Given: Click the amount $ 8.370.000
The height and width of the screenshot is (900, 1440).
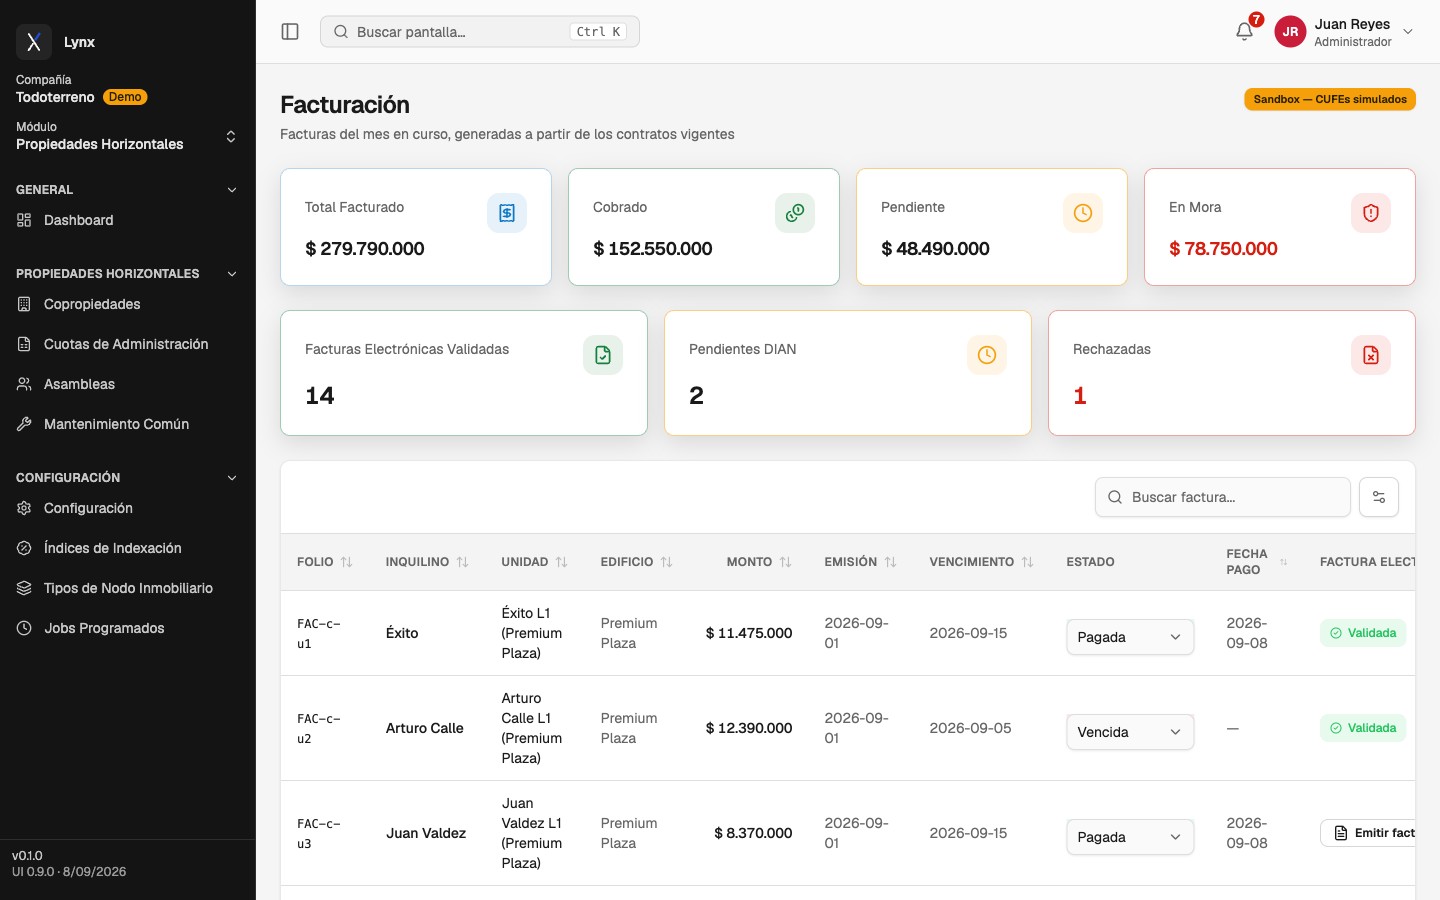Looking at the screenshot, I should pos(753,833).
